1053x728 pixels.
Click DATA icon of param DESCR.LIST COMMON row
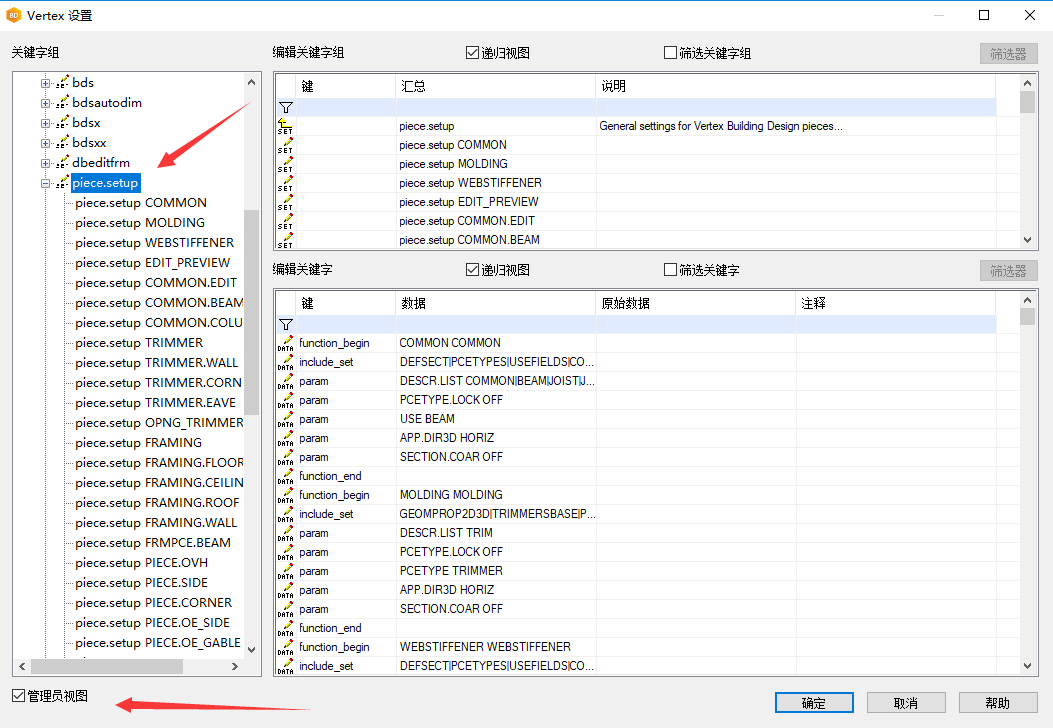(x=285, y=381)
